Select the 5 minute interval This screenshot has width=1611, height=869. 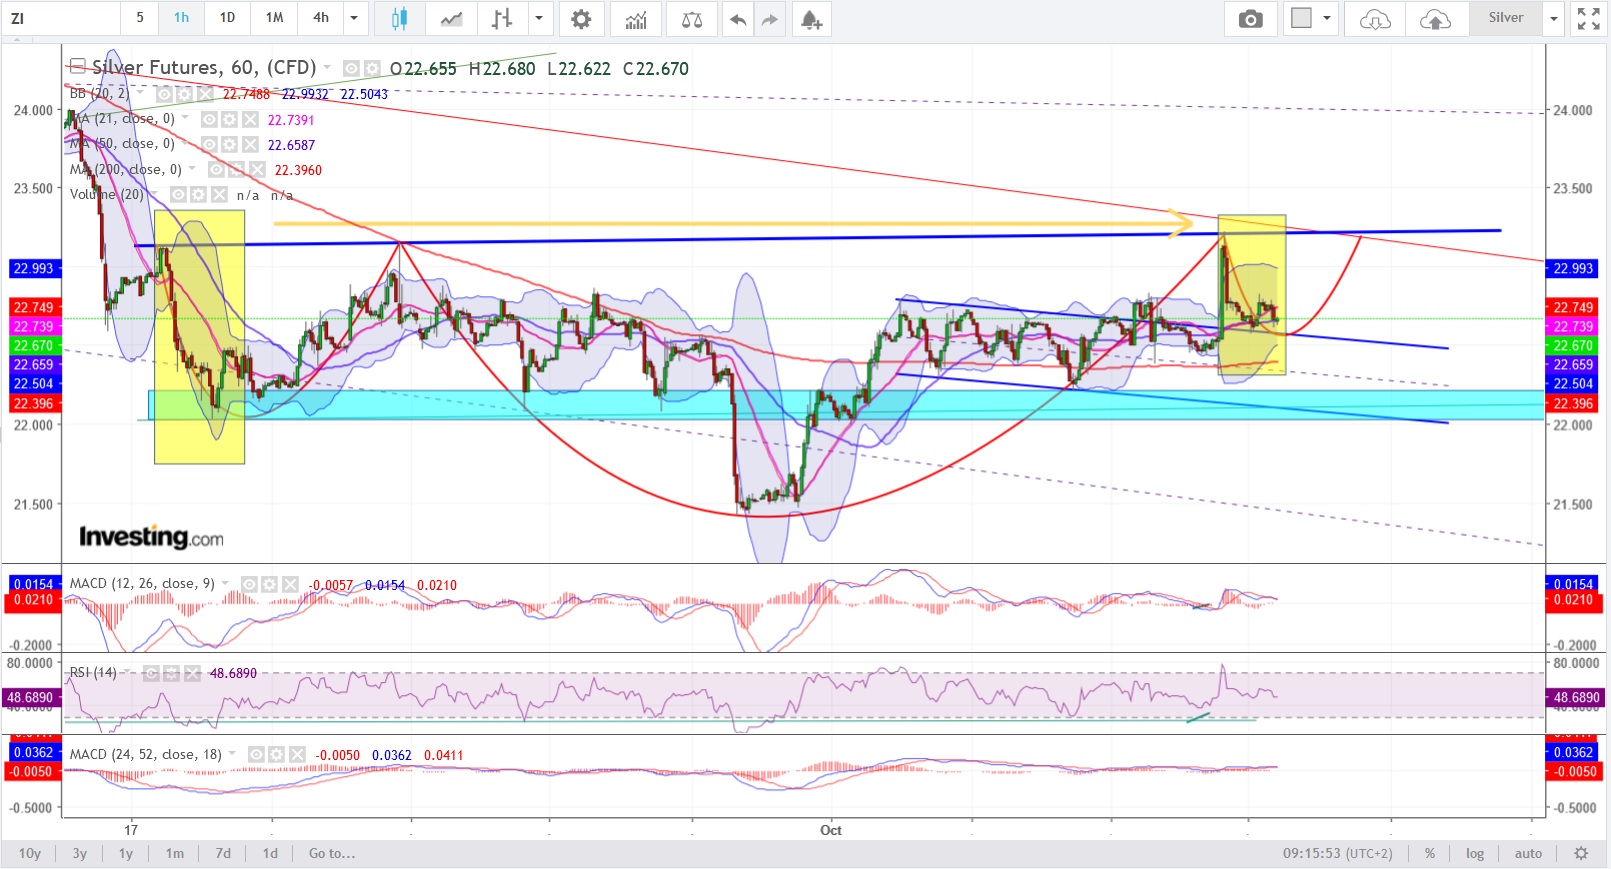[140, 18]
